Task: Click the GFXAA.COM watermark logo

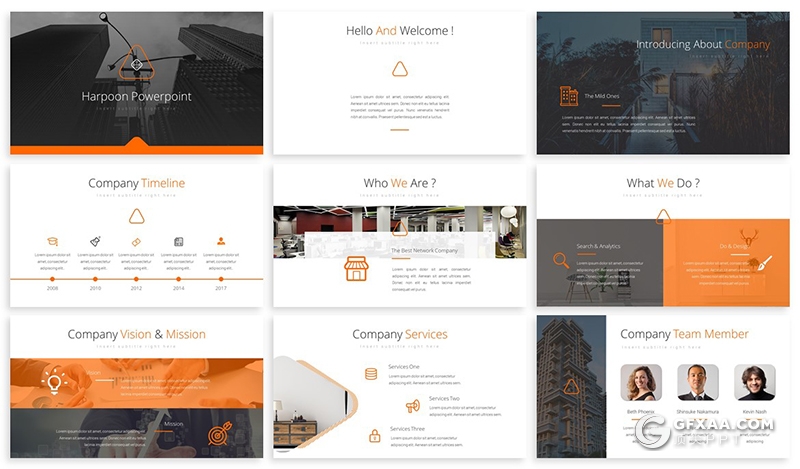Action: [702, 432]
